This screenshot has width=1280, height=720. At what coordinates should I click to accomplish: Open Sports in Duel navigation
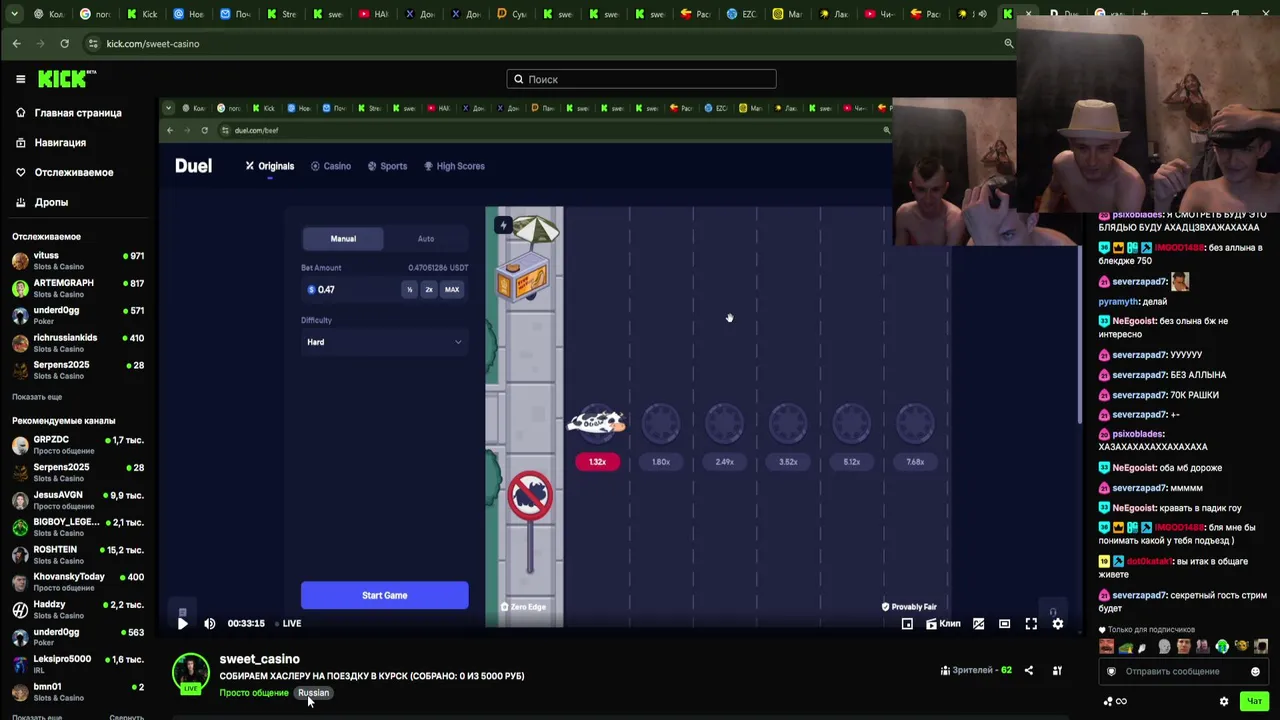(387, 166)
